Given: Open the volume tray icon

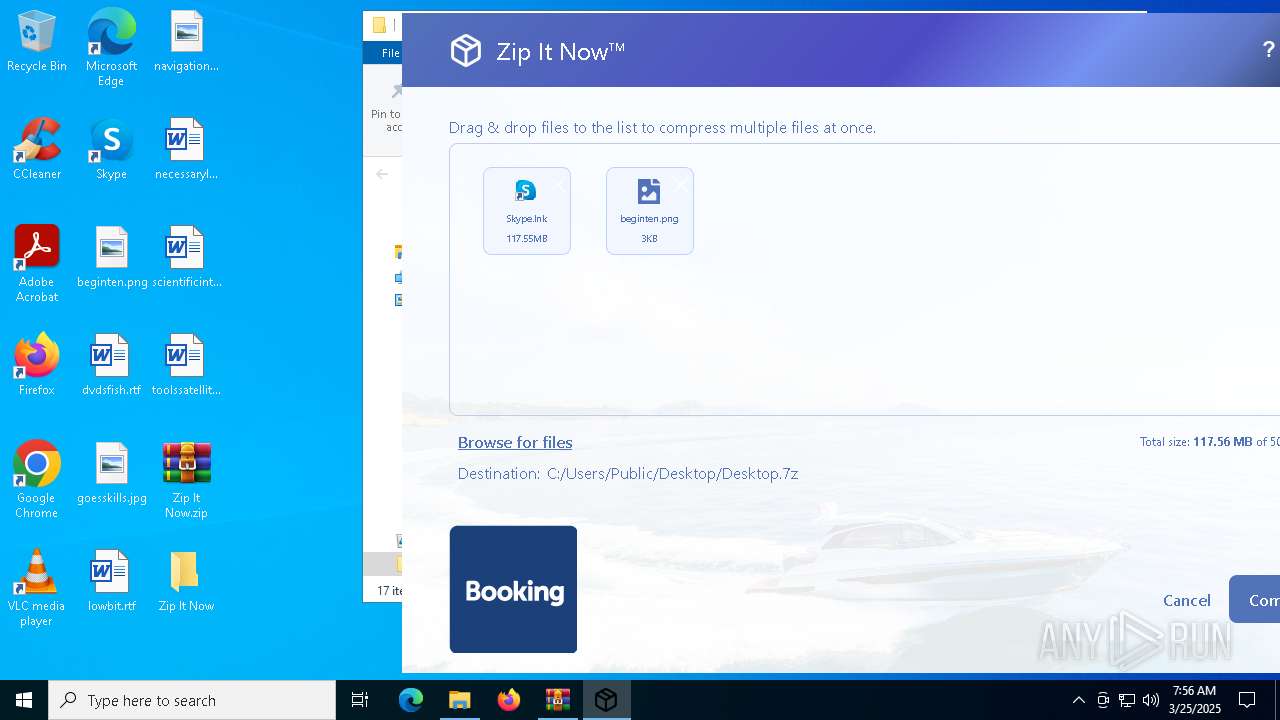Looking at the screenshot, I should [1151, 700].
